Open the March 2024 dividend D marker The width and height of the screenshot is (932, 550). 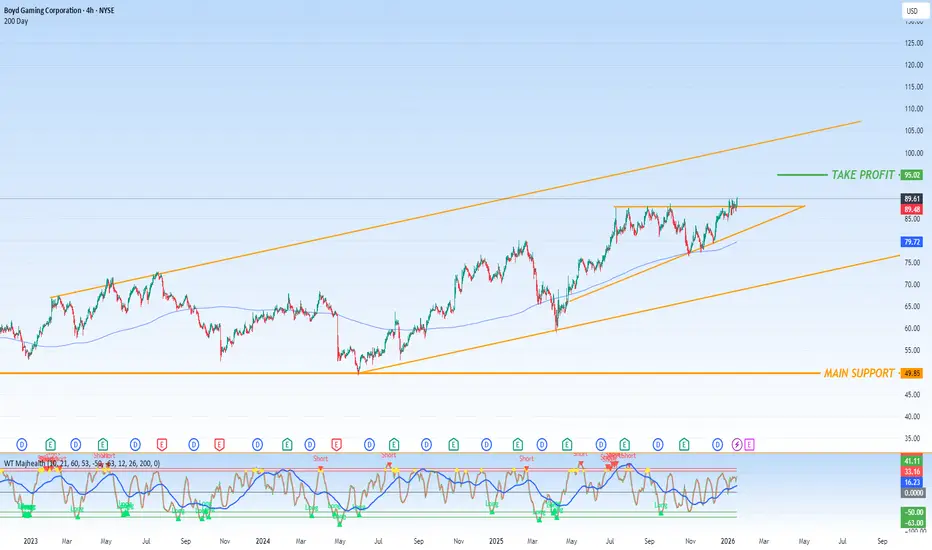310,444
